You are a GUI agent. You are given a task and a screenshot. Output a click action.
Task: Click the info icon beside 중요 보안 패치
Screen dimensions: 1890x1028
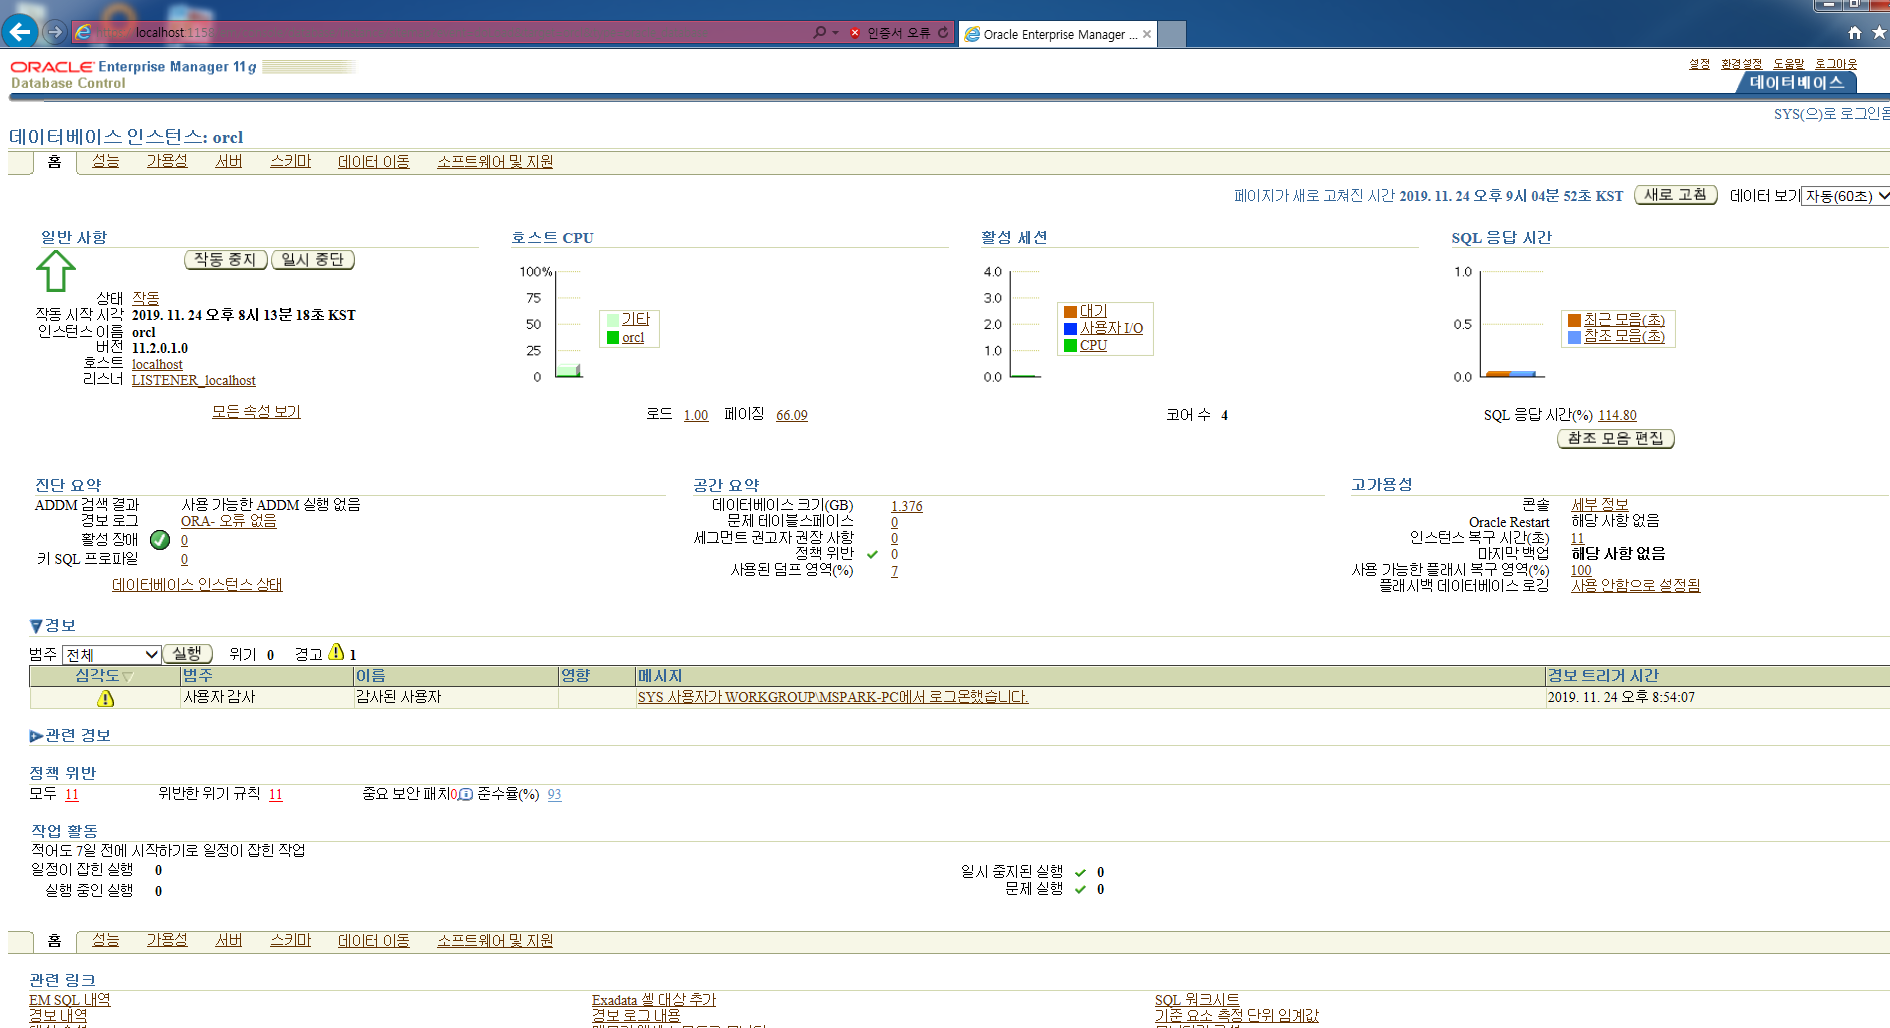point(466,795)
